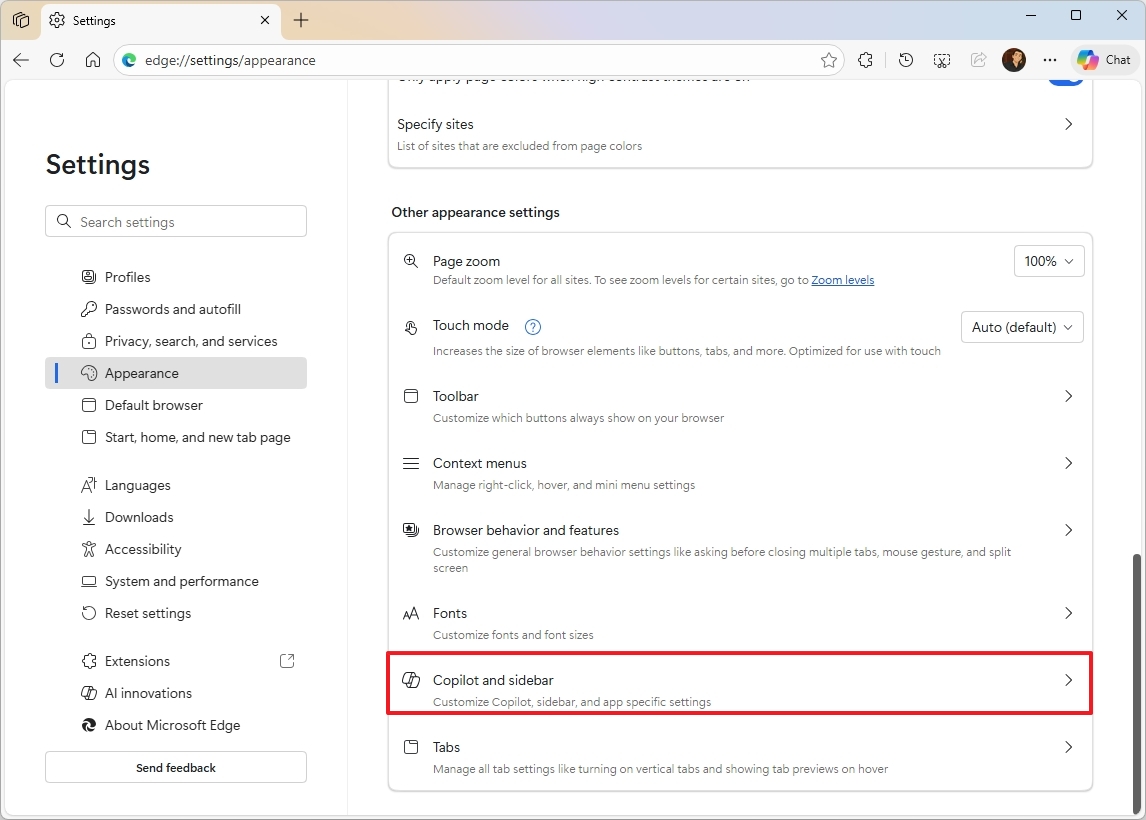1146x820 pixels.
Task: Open Touch mode help tooltip
Action: (x=533, y=326)
